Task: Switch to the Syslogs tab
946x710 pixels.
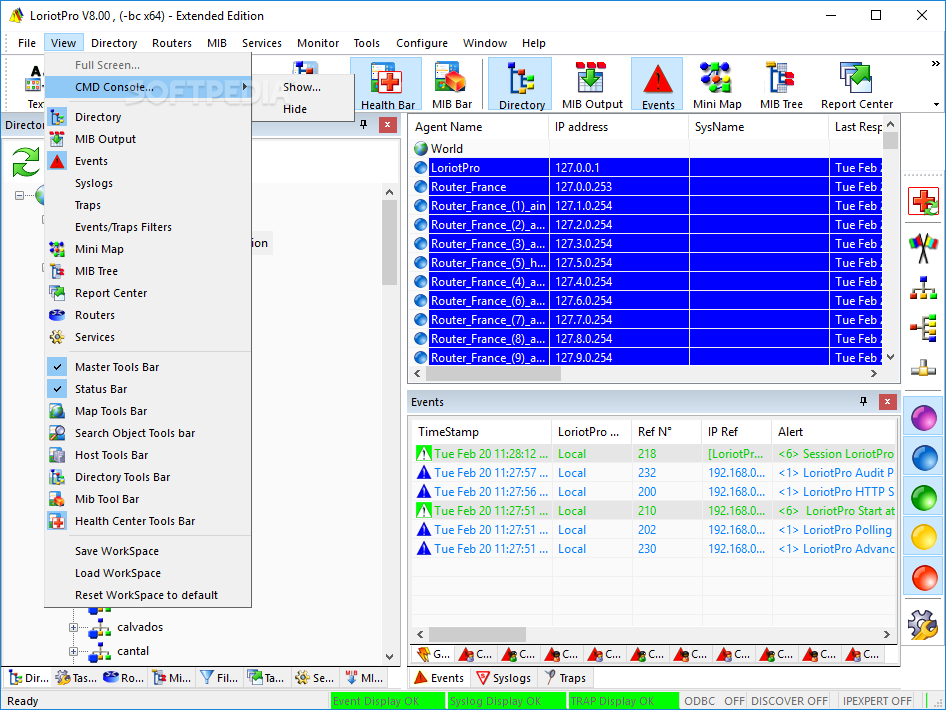Action: 504,678
